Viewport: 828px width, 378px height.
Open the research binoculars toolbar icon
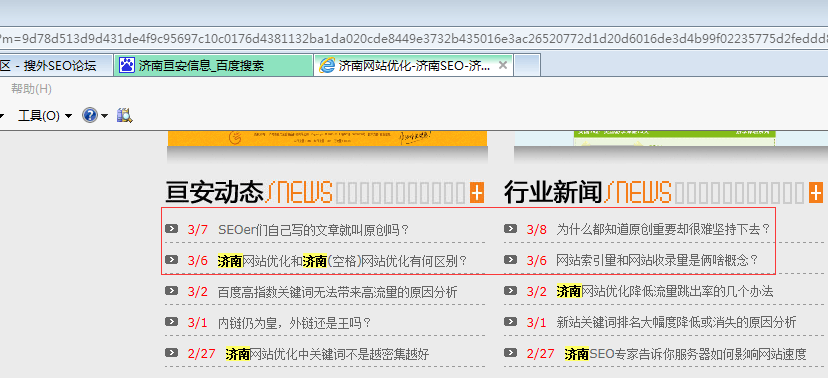click(125, 115)
